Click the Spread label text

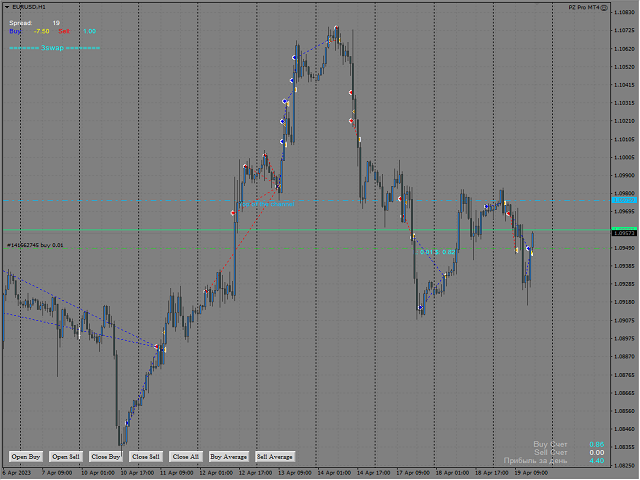click(20, 23)
